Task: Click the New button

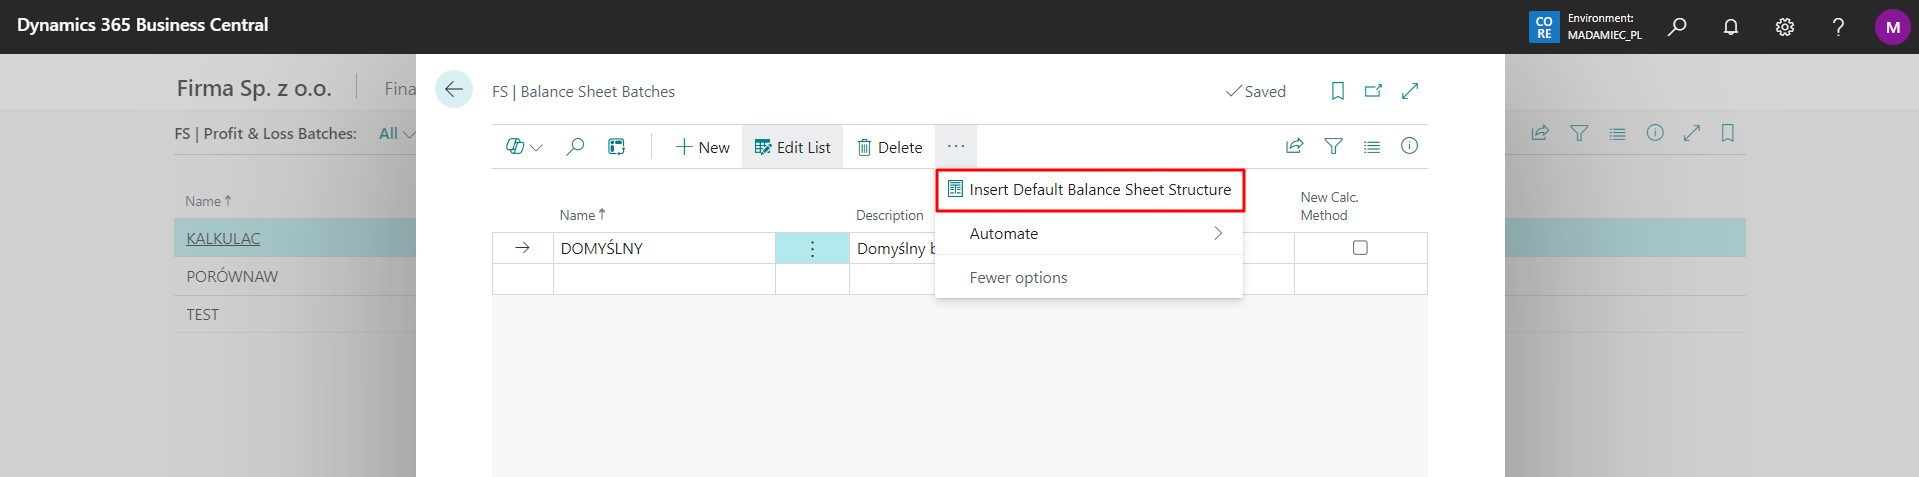Action: click(x=702, y=147)
